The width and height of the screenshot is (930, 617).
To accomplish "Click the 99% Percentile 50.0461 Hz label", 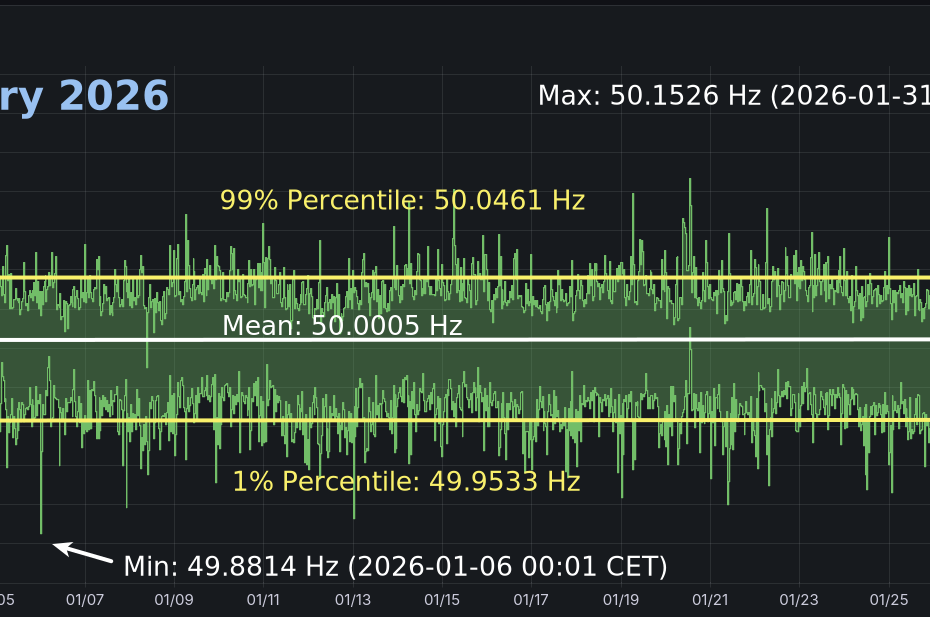I will coord(402,200).
